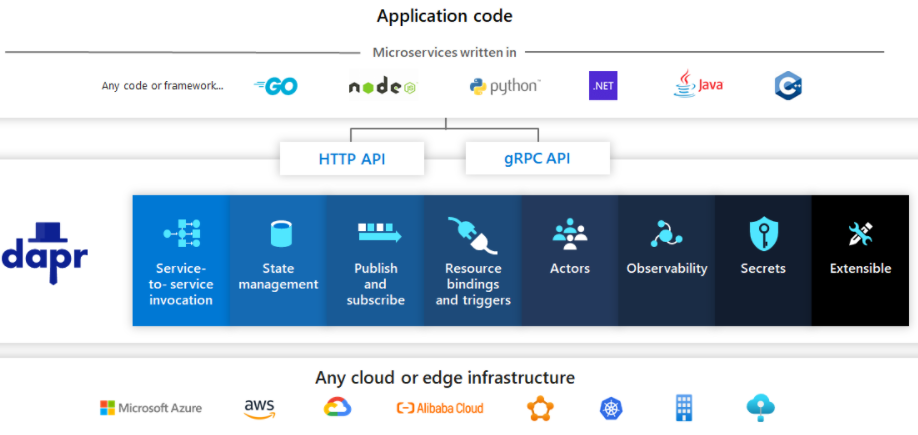Click the Service-to-service invocation icon
This screenshot has height=435, width=918.
point(181,233)
